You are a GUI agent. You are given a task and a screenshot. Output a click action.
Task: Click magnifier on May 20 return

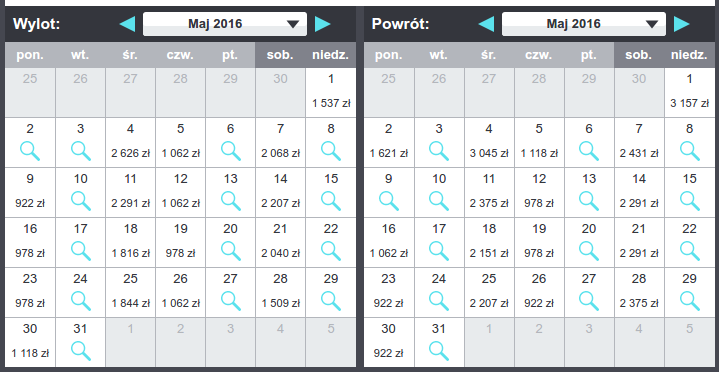click(589, 251)
